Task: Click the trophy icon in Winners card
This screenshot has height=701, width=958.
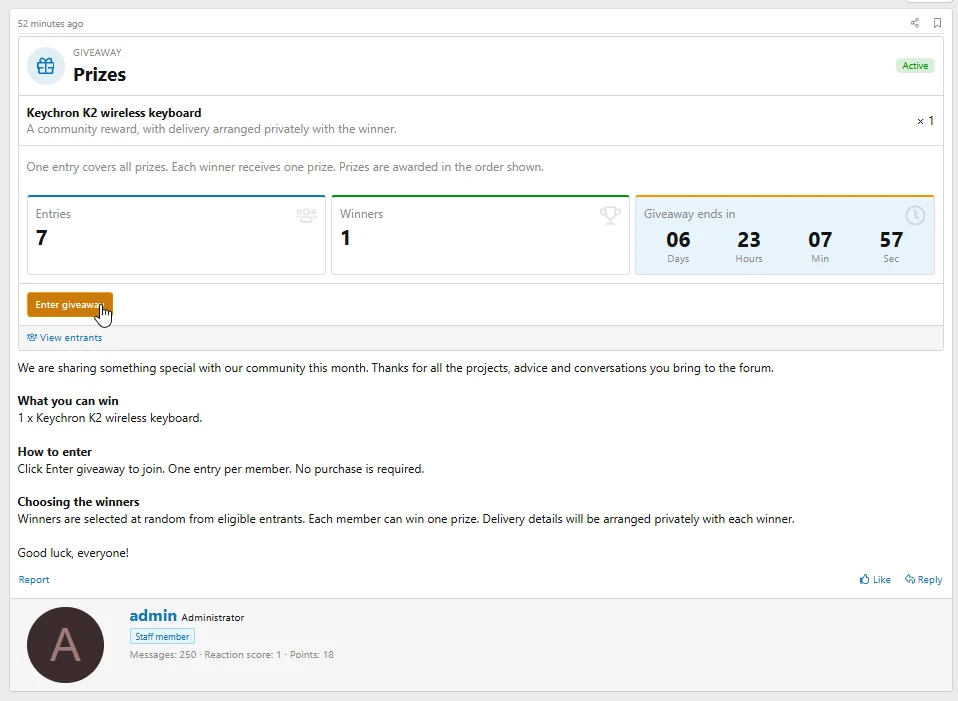Action: point(610,215)
